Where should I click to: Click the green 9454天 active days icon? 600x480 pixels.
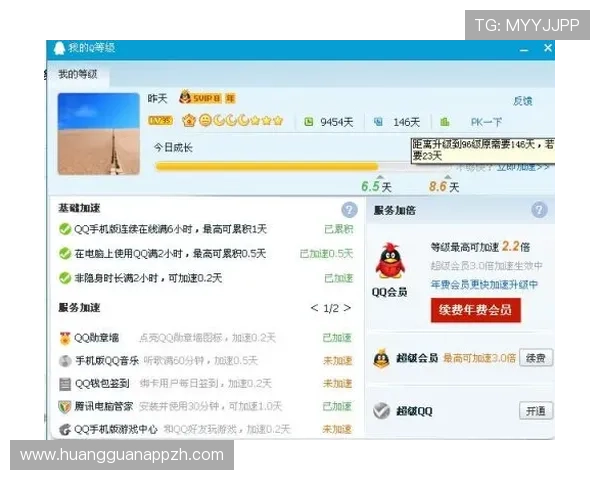click(x=308, y=122)
